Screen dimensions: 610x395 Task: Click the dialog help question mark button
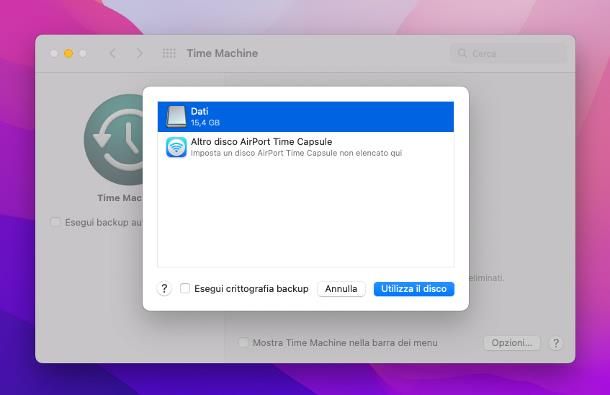pyautogui.click(x=164, y=289)
